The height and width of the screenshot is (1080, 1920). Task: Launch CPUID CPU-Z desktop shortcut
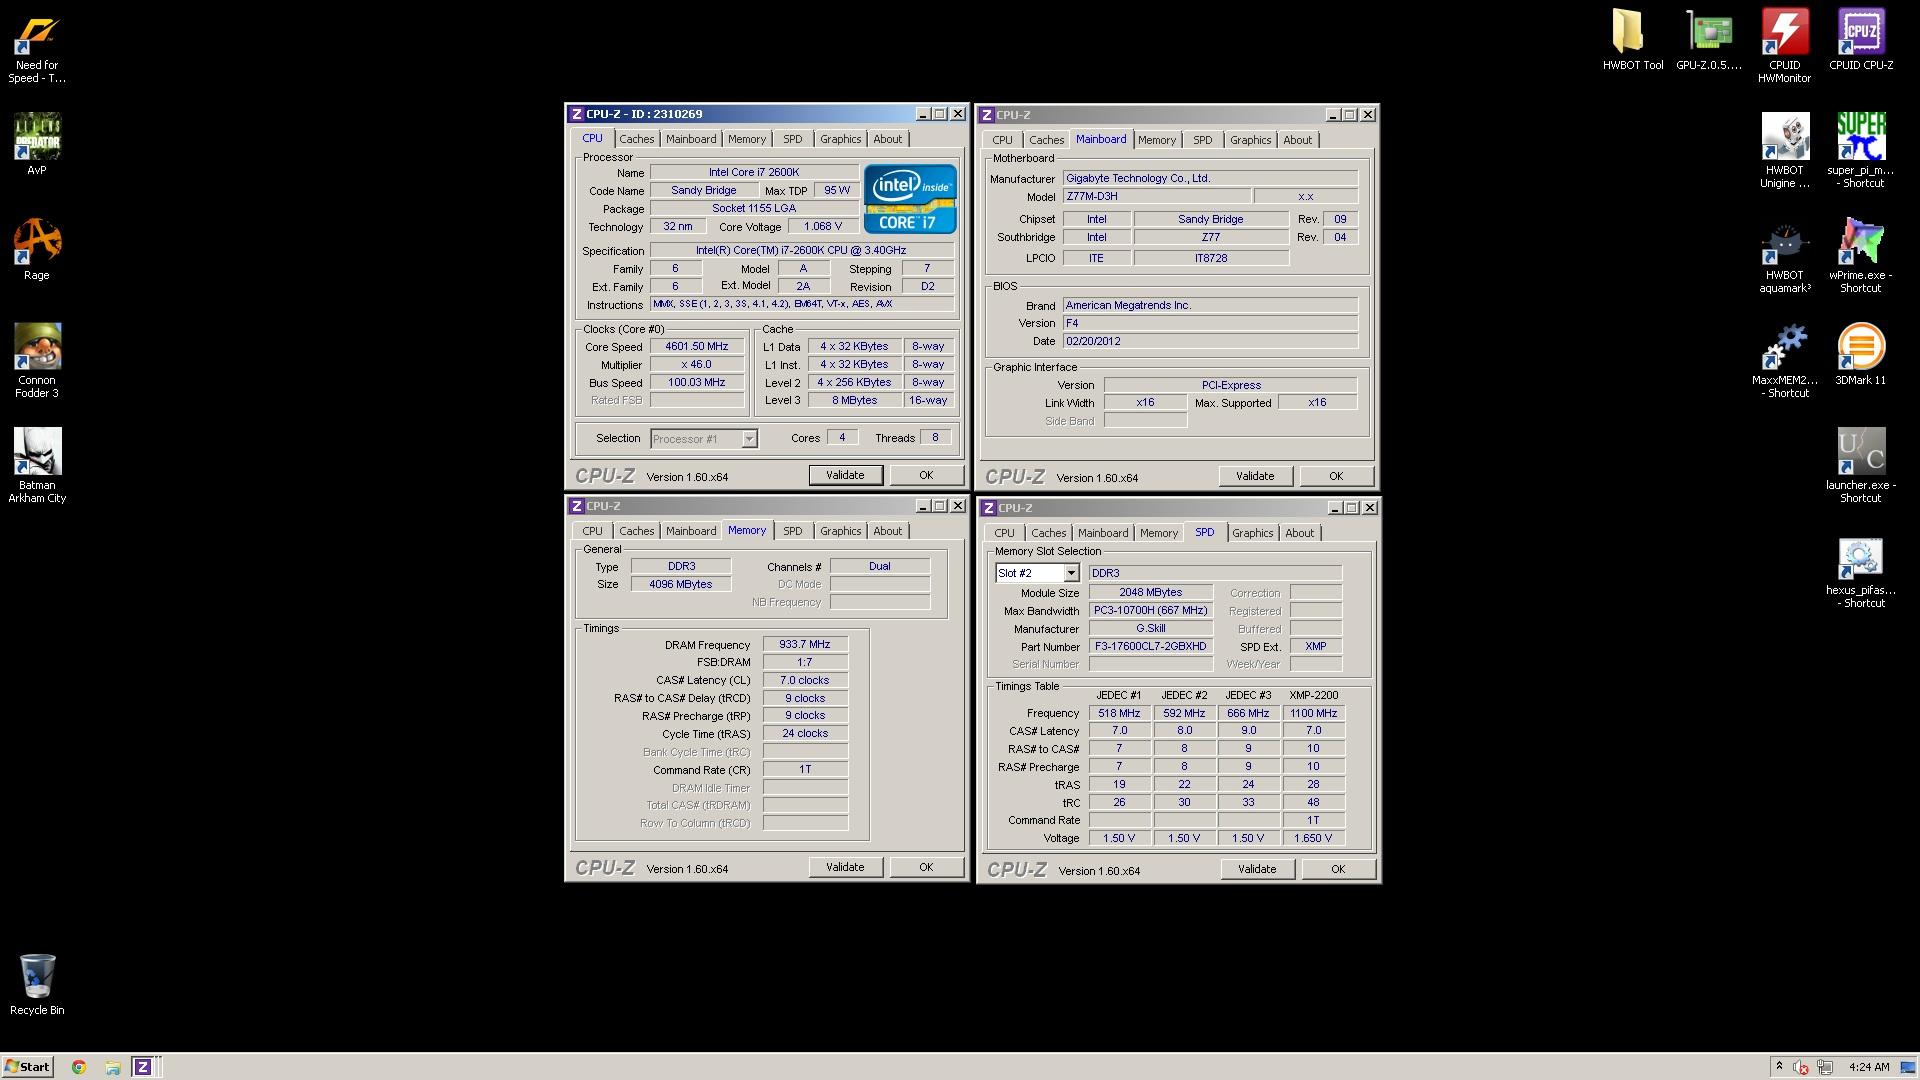[1861, 40]
